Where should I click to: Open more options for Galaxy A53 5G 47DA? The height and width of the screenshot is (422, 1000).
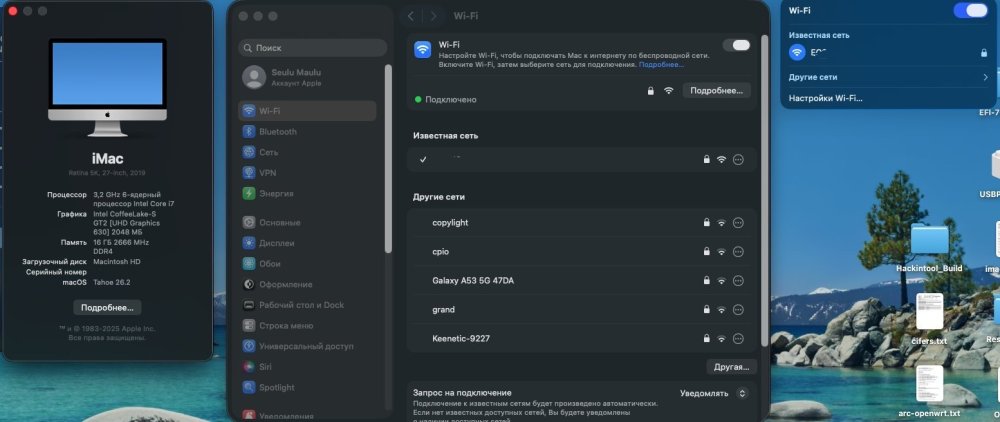point(738,280)
